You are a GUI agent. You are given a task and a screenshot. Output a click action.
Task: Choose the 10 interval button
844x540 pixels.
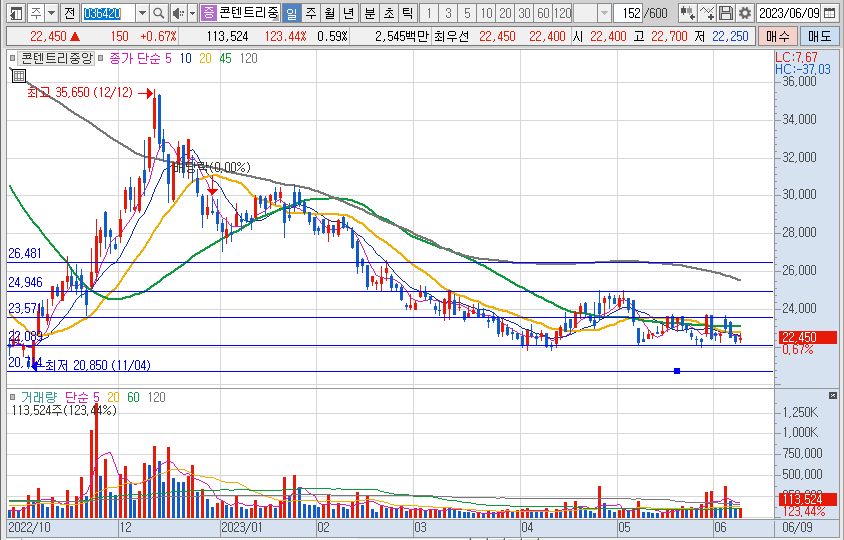pos(486,13)
